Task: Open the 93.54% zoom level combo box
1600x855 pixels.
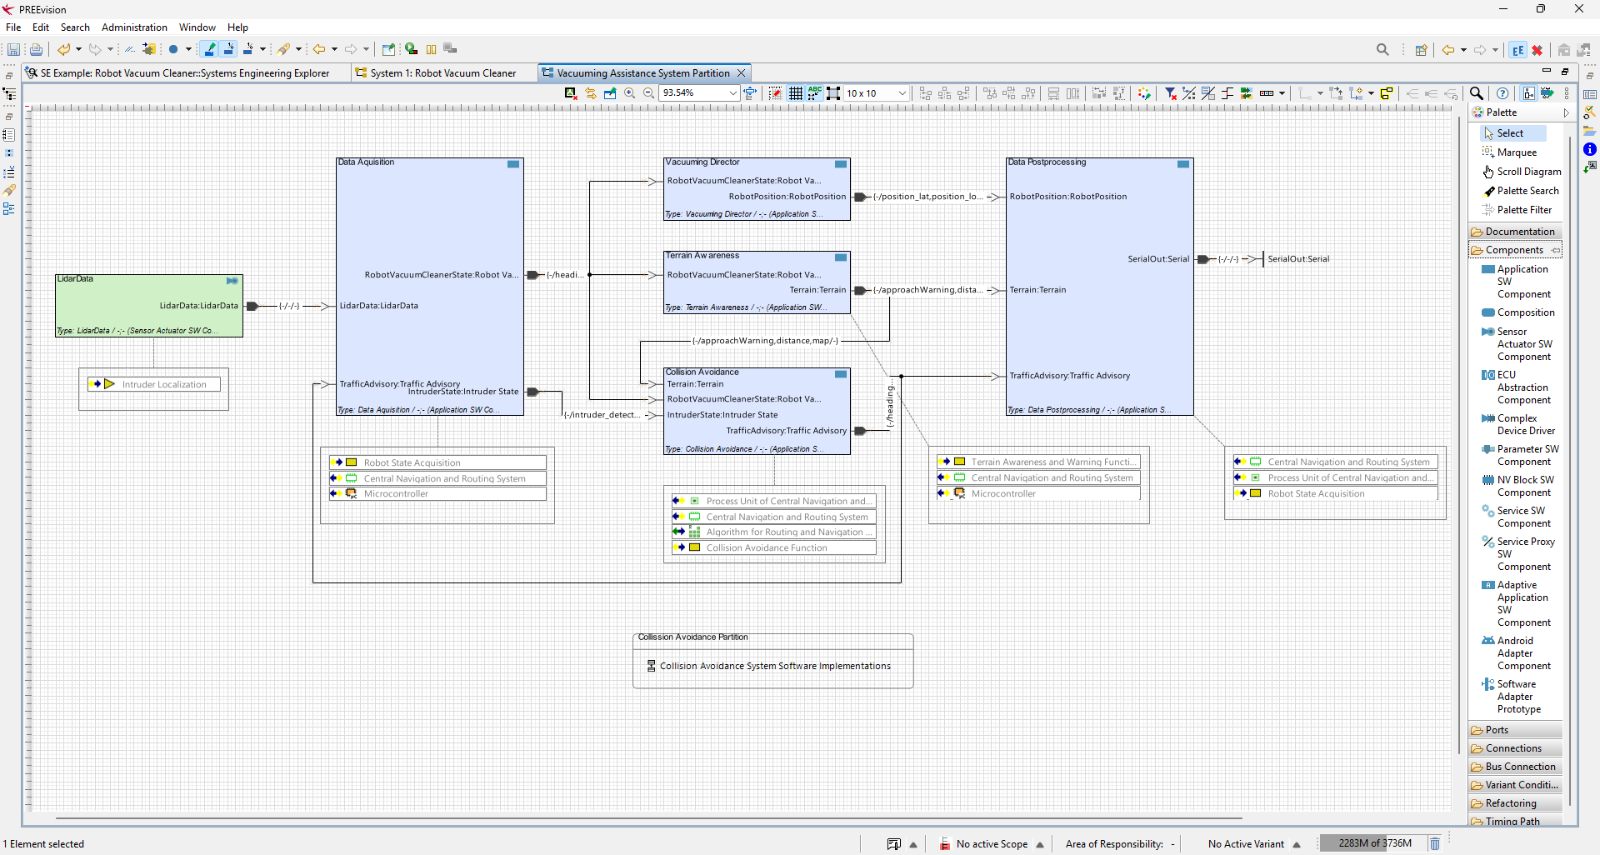Action: pos(699,93)
